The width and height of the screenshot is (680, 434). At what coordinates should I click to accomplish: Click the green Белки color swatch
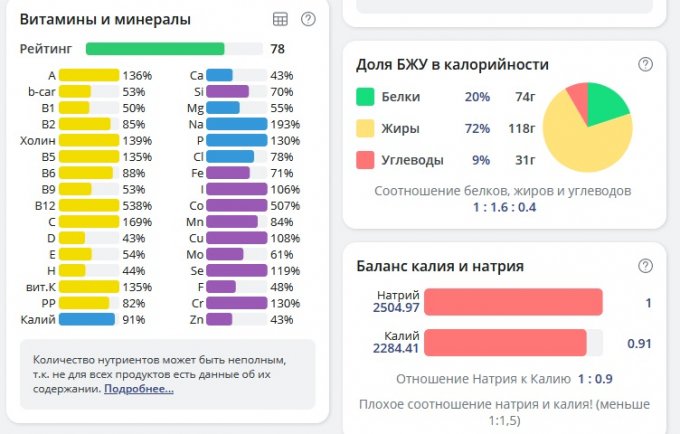pos(365,97)
